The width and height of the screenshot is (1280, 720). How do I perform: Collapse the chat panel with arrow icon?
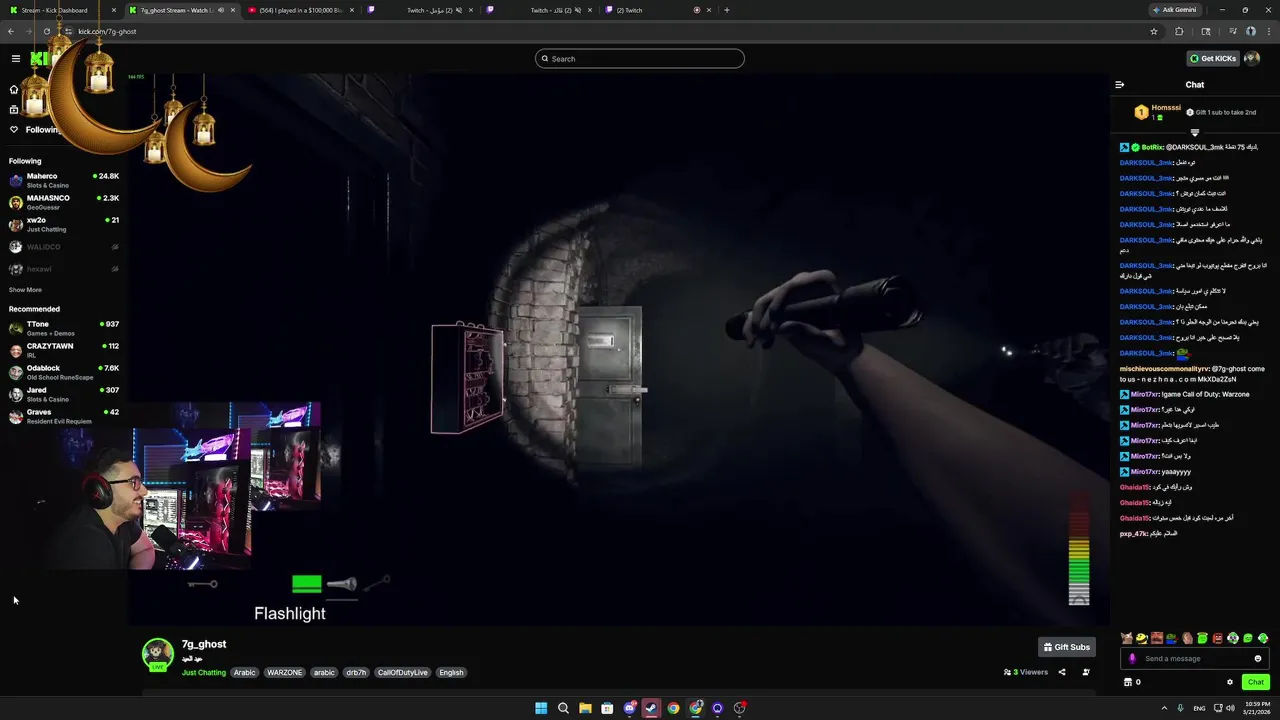(x=1119, y=85)
